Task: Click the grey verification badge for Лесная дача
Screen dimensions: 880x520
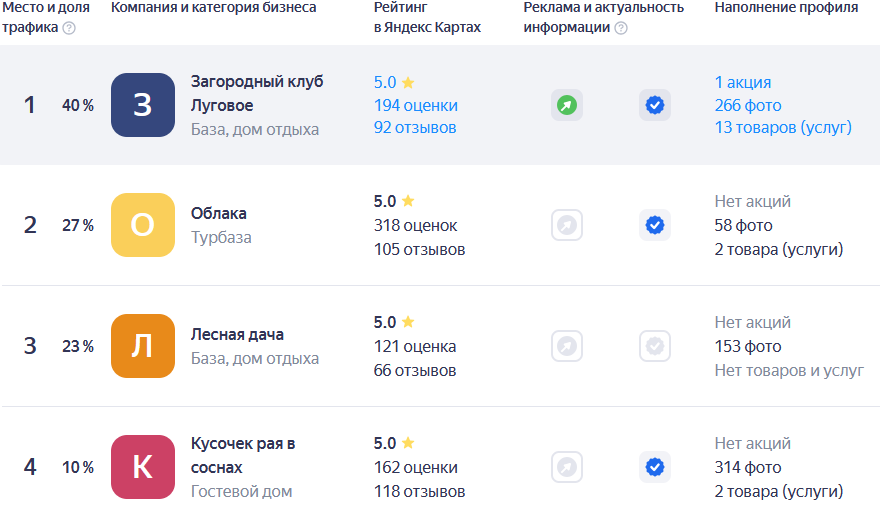Action: [655, 346]
